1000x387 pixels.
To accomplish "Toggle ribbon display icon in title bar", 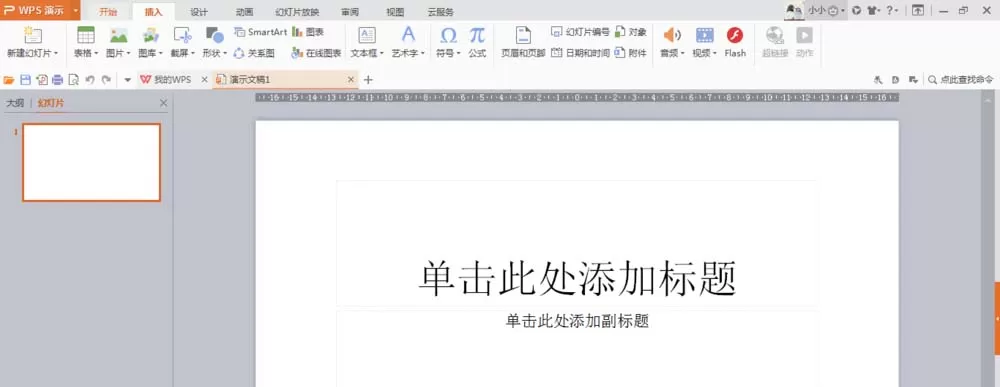I will click(x=918, y=10).
